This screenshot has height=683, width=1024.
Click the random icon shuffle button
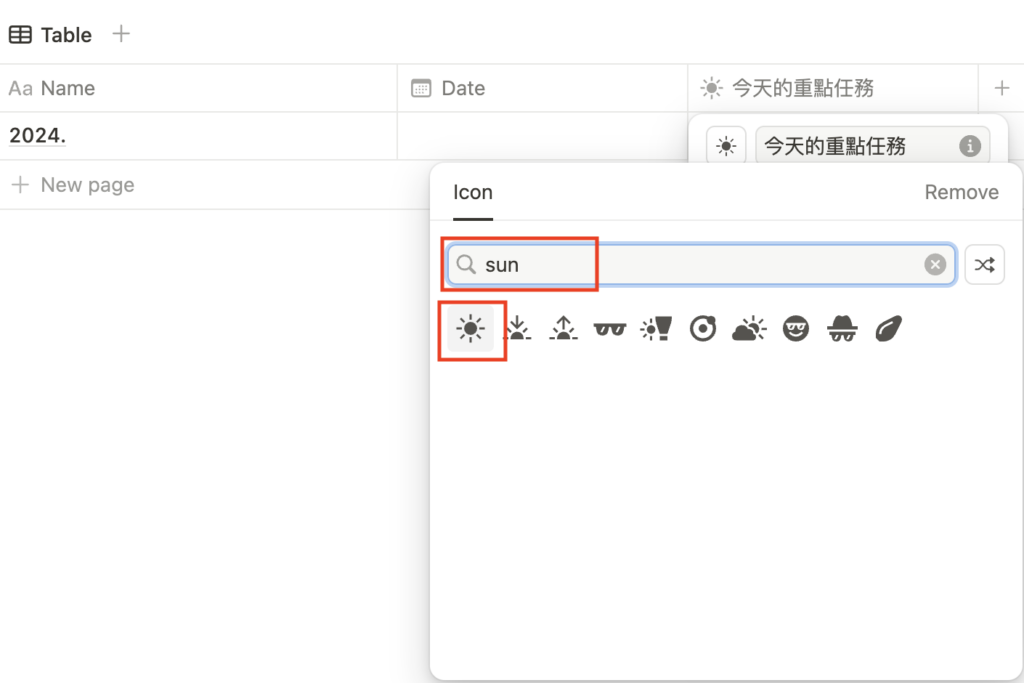pos(984,265)
